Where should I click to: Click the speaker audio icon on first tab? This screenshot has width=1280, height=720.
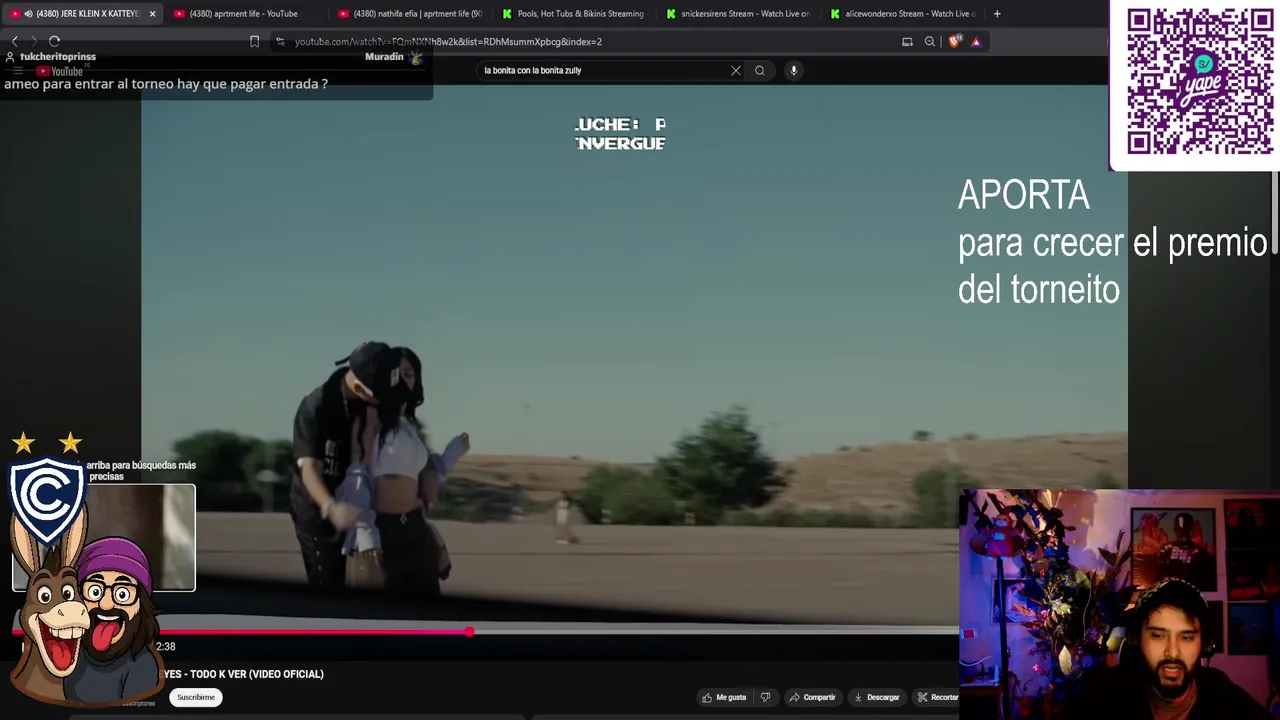coord(27,14)
